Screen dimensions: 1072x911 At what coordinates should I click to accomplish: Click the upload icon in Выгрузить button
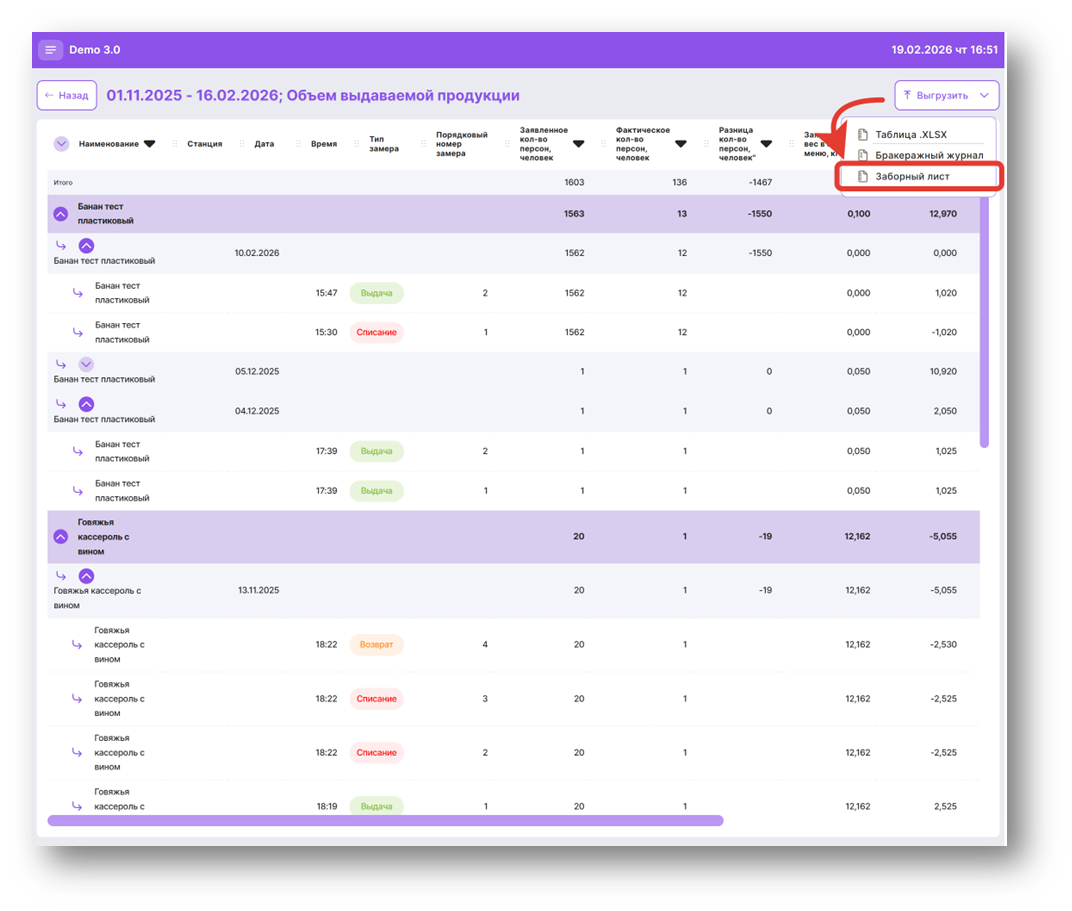click(x=907, y=95)
